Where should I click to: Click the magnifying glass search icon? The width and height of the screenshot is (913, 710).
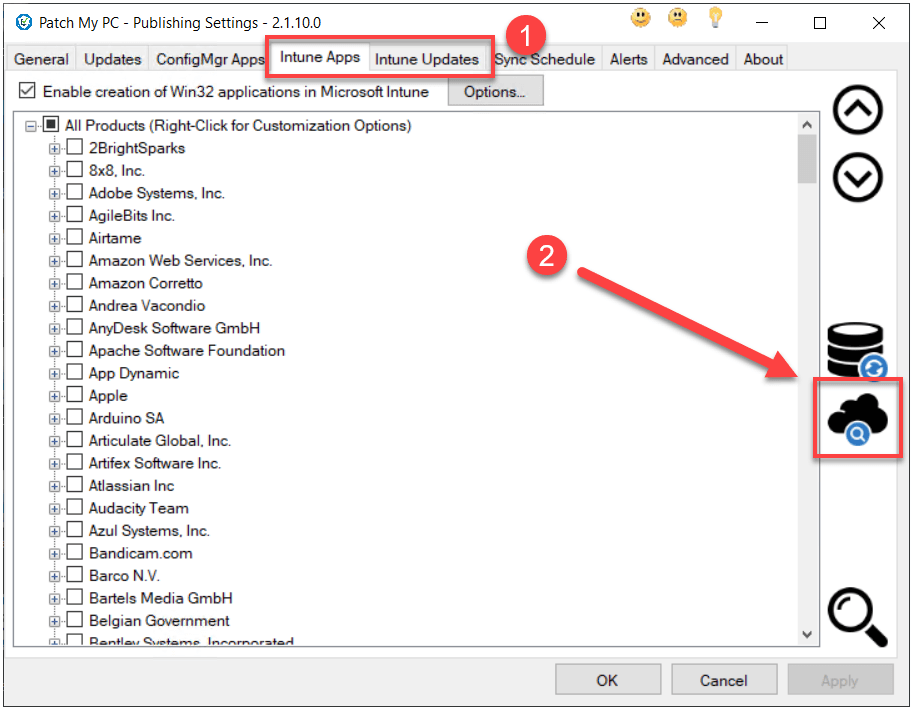pos(857,617)
